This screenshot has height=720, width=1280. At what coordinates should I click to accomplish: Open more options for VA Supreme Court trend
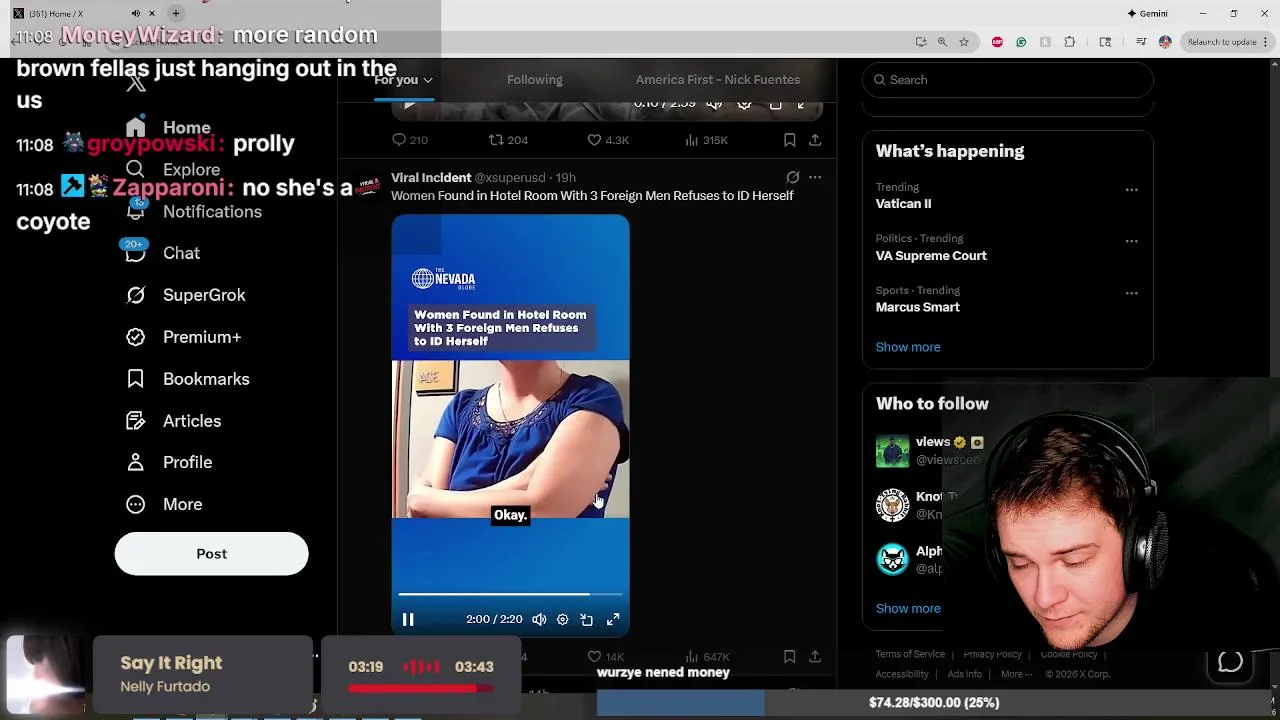pos(1131,241)
